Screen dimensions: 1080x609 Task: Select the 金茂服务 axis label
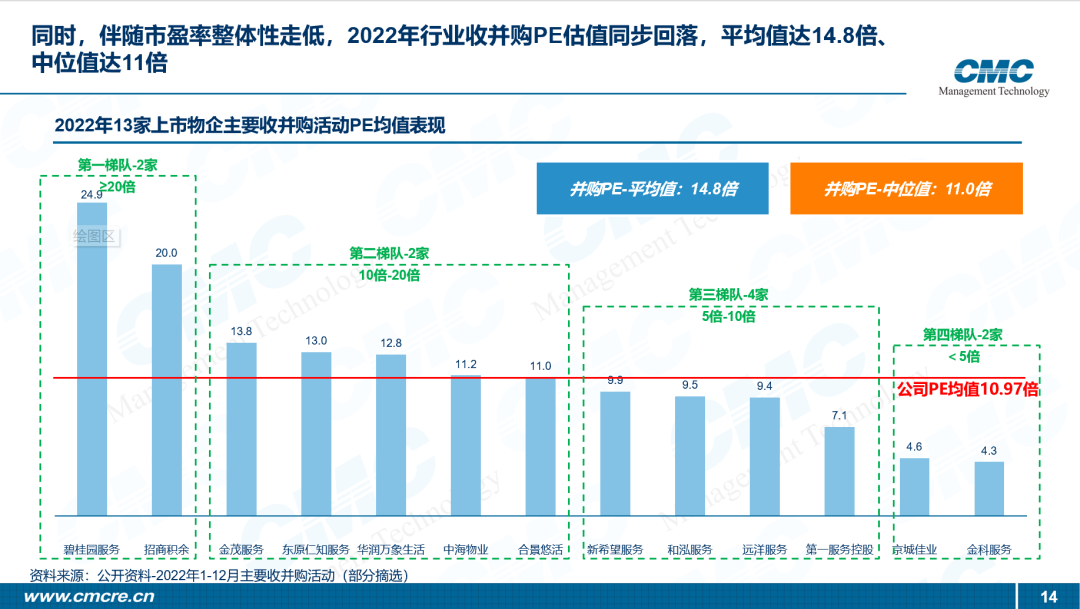tap(241, 550)
